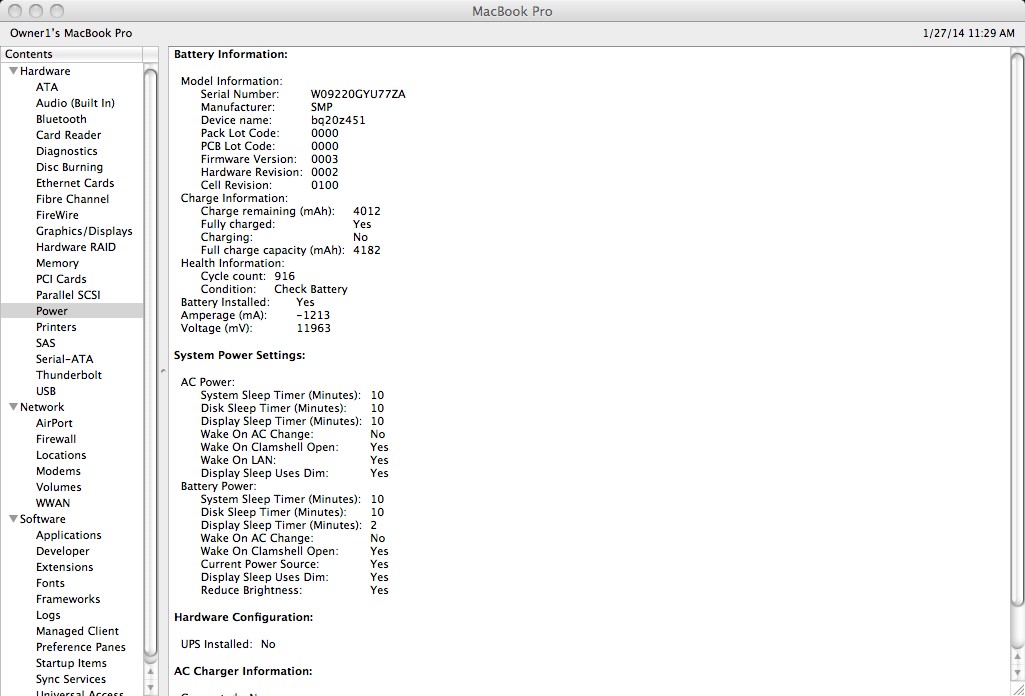Click the sidebar scrollbar thumb

150,361
